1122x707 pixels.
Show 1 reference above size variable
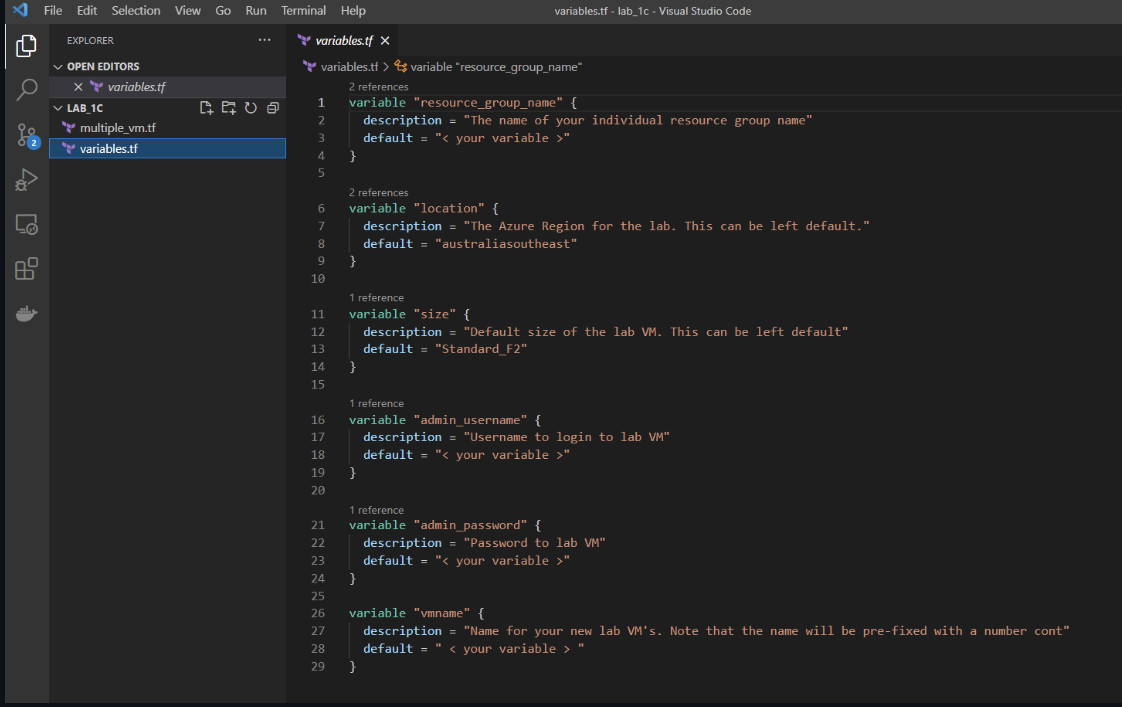(376, 298)
